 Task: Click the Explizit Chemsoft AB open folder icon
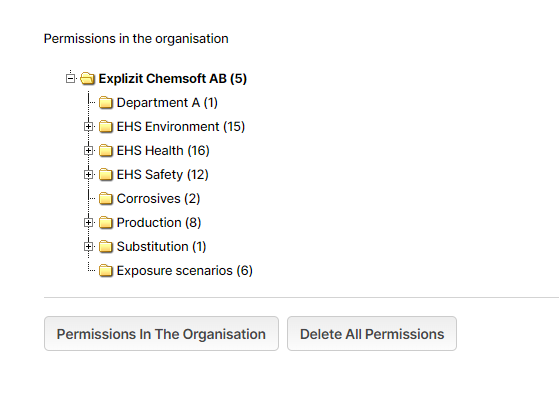point(87,78)
